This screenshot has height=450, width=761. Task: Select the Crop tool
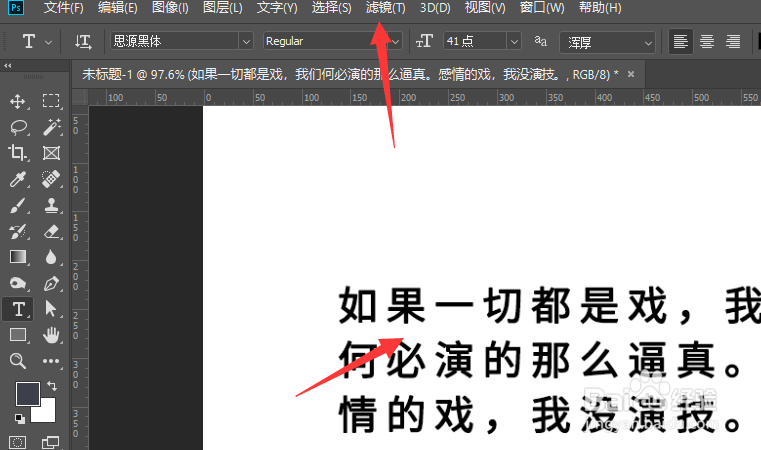(17, 153)
